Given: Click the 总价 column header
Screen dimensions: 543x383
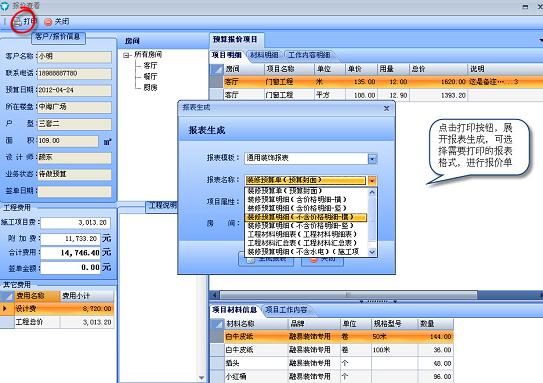Looking at the screenshot, I should pos(438,69).
